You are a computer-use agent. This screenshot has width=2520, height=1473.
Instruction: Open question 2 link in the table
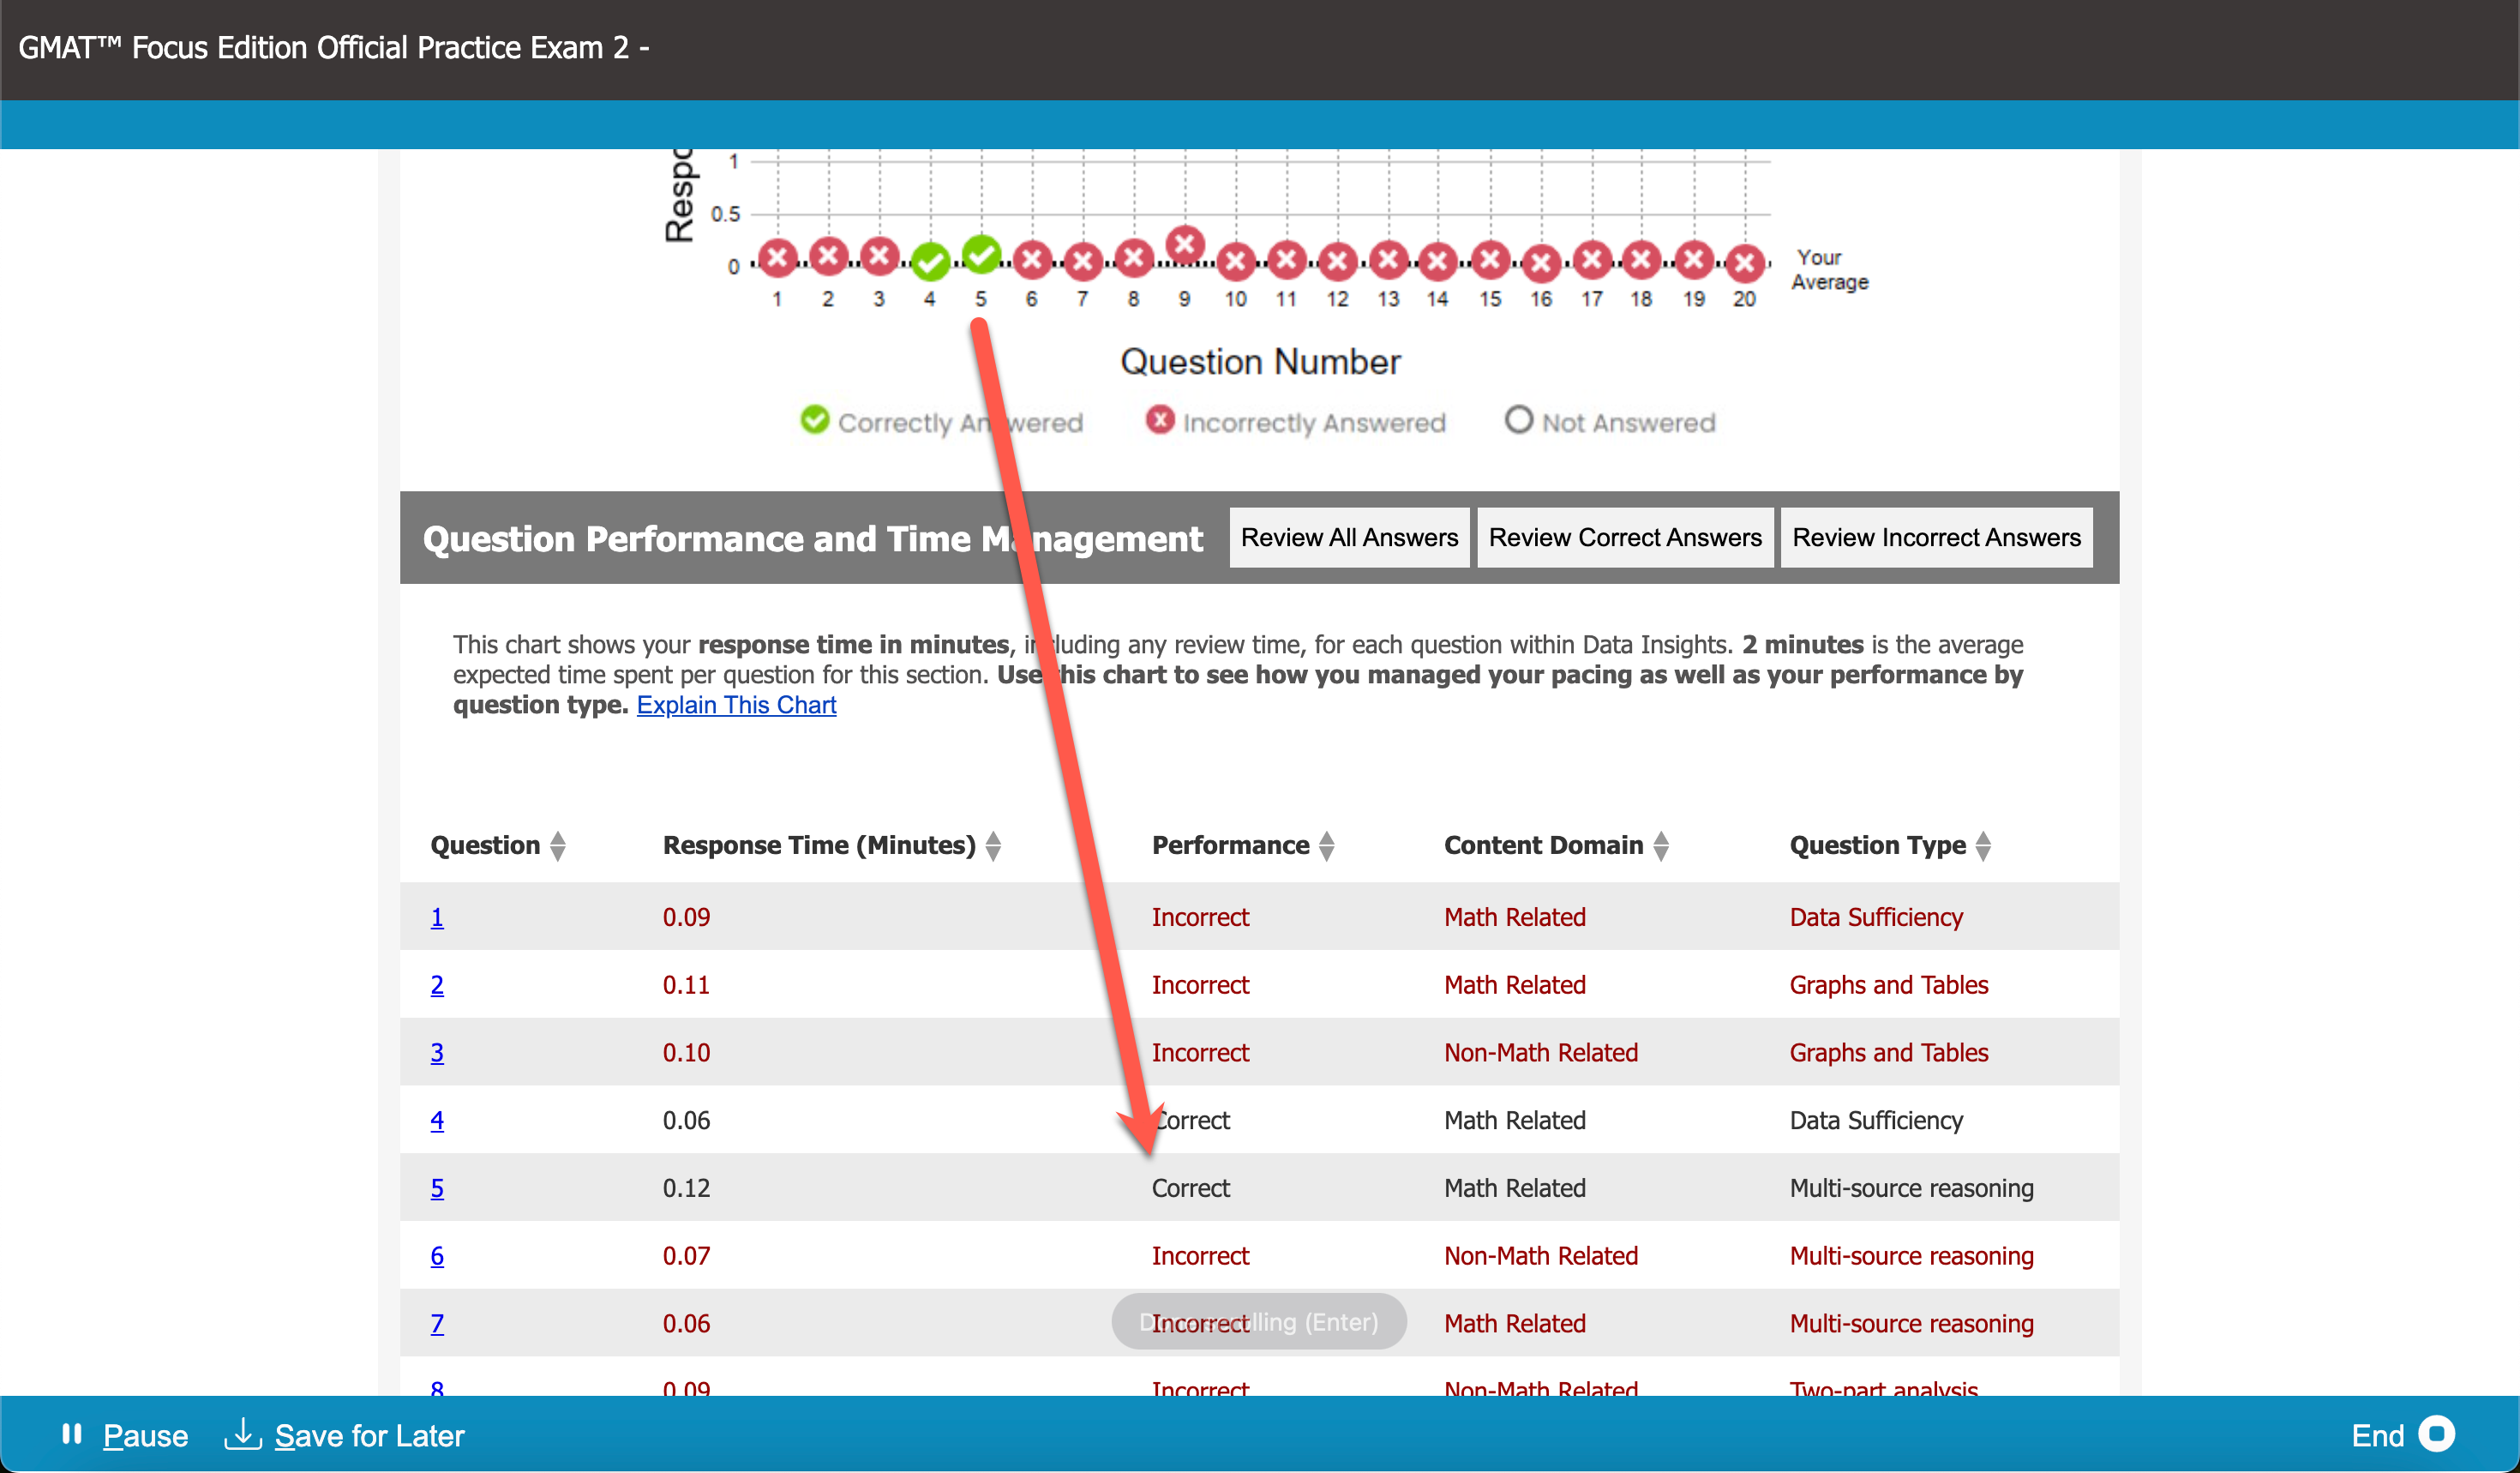click(x=437, y=985)
